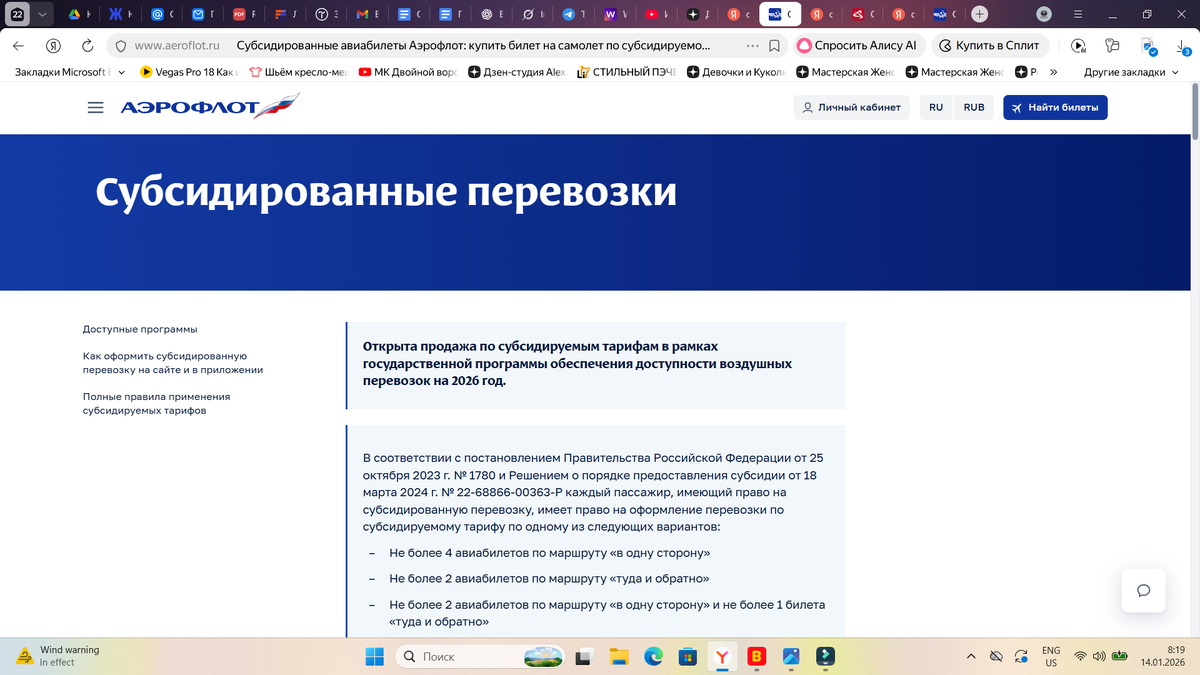The image size is (1200, 675).
Task: Open the three-dot page actions menu
Action: pyautogui.click(x=752, y=46)
